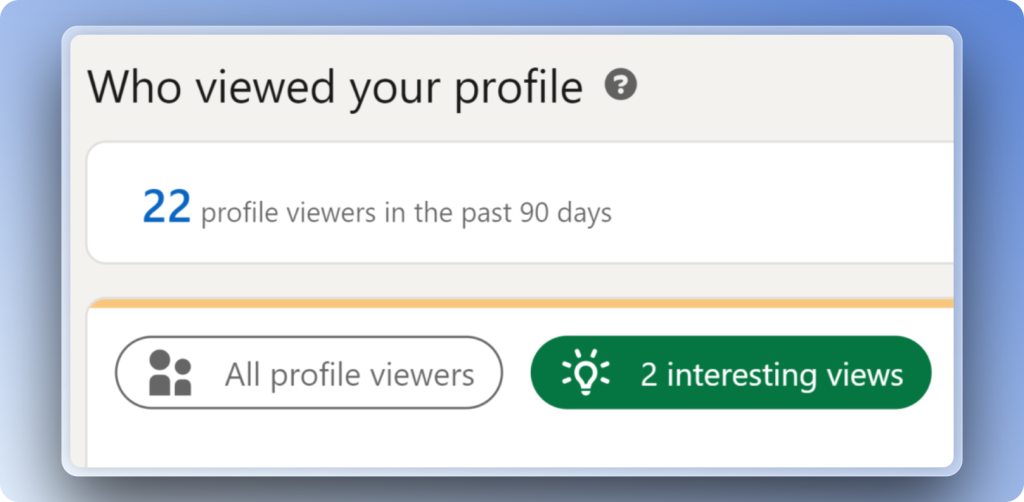
Task: Click the "2 interesting views" label text
Action: click(772, 375)
